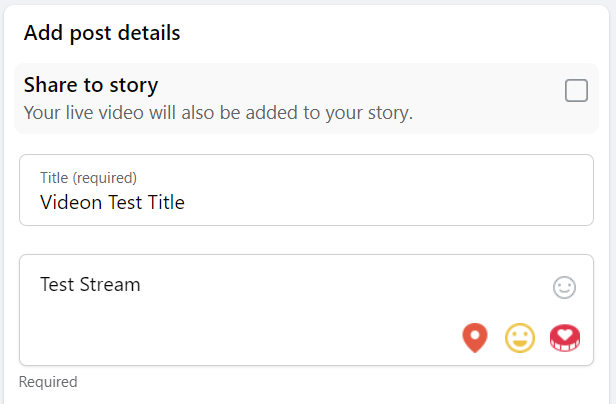Viewport: 616px width, 404px height.
Task: Click the Required helper text below description
Action: 48,382
